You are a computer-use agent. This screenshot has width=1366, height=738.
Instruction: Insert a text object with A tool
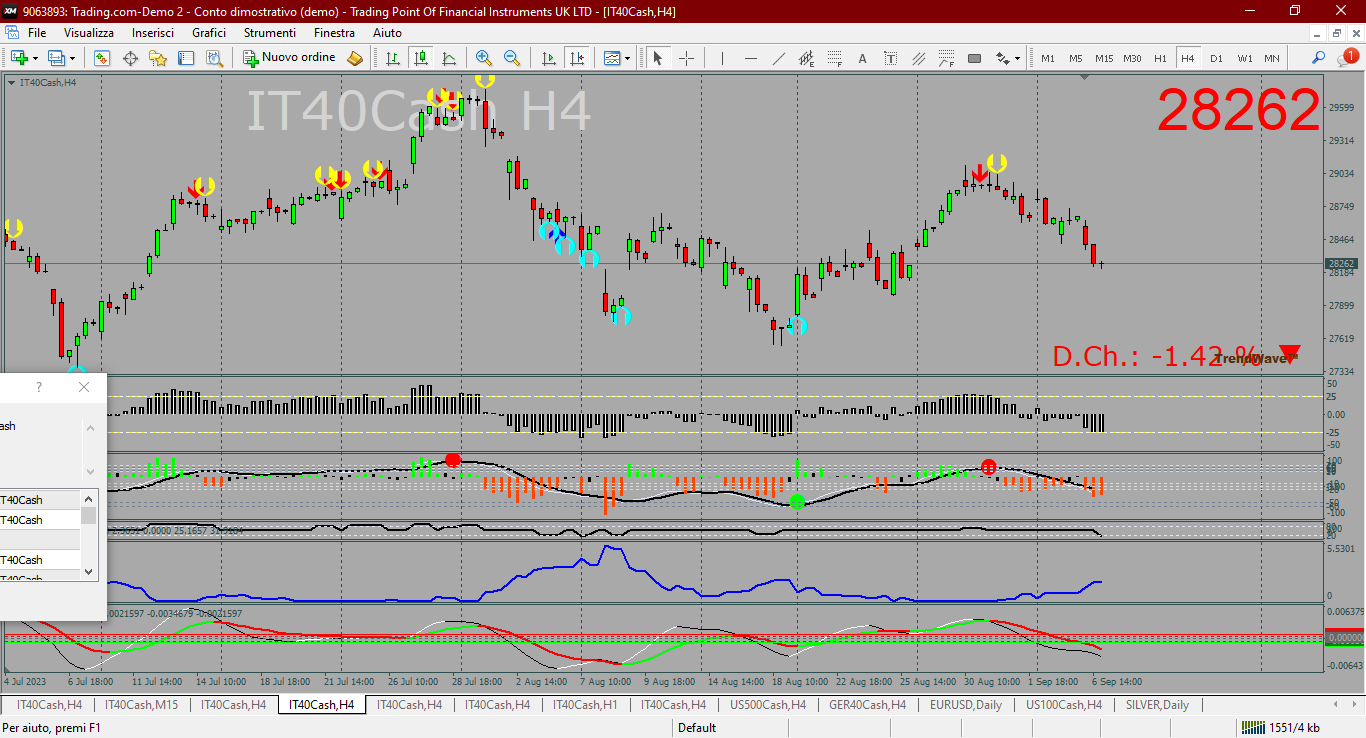[x=862, y=58]
